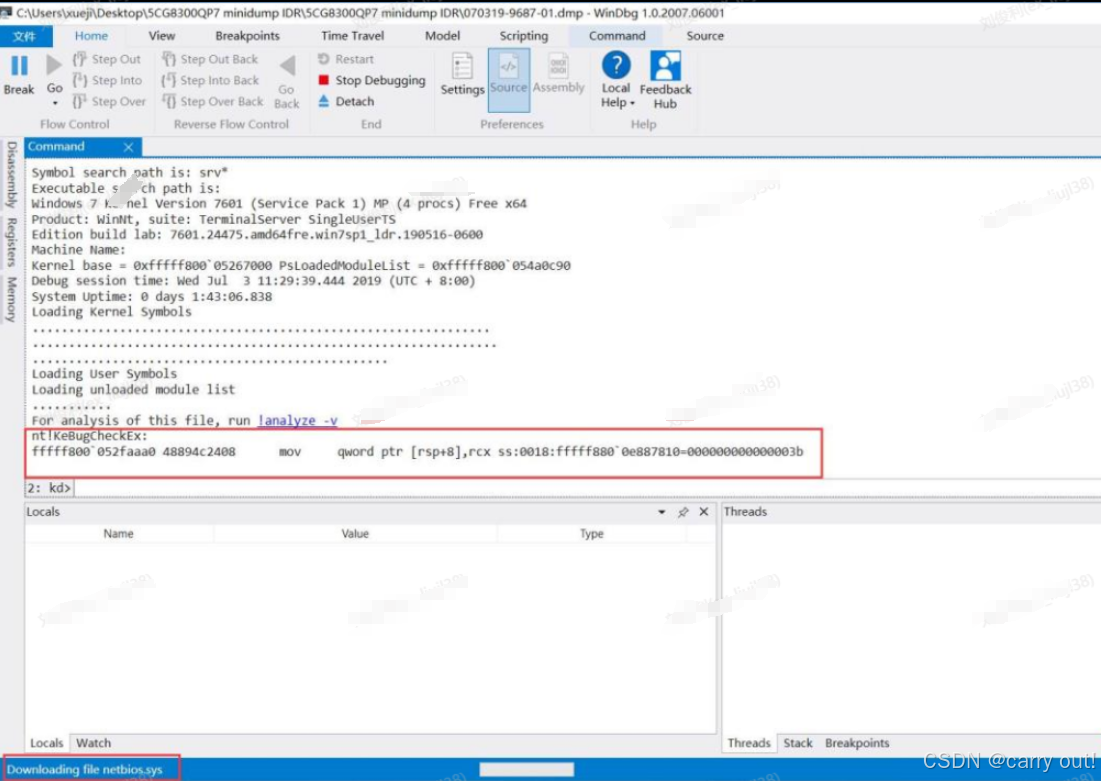Image resolution: width=1101 pixels, height=781 pixels.
Task: Open the 文件 file menu
Action: 25,36
